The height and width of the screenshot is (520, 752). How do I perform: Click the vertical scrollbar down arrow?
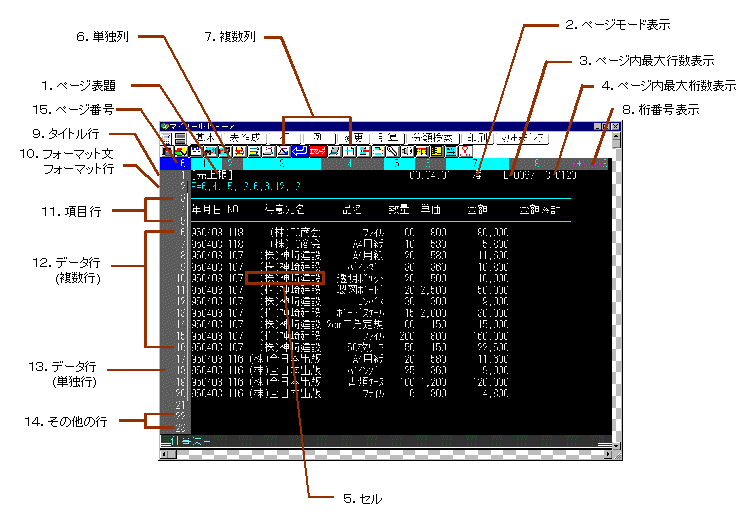[617, 445]
